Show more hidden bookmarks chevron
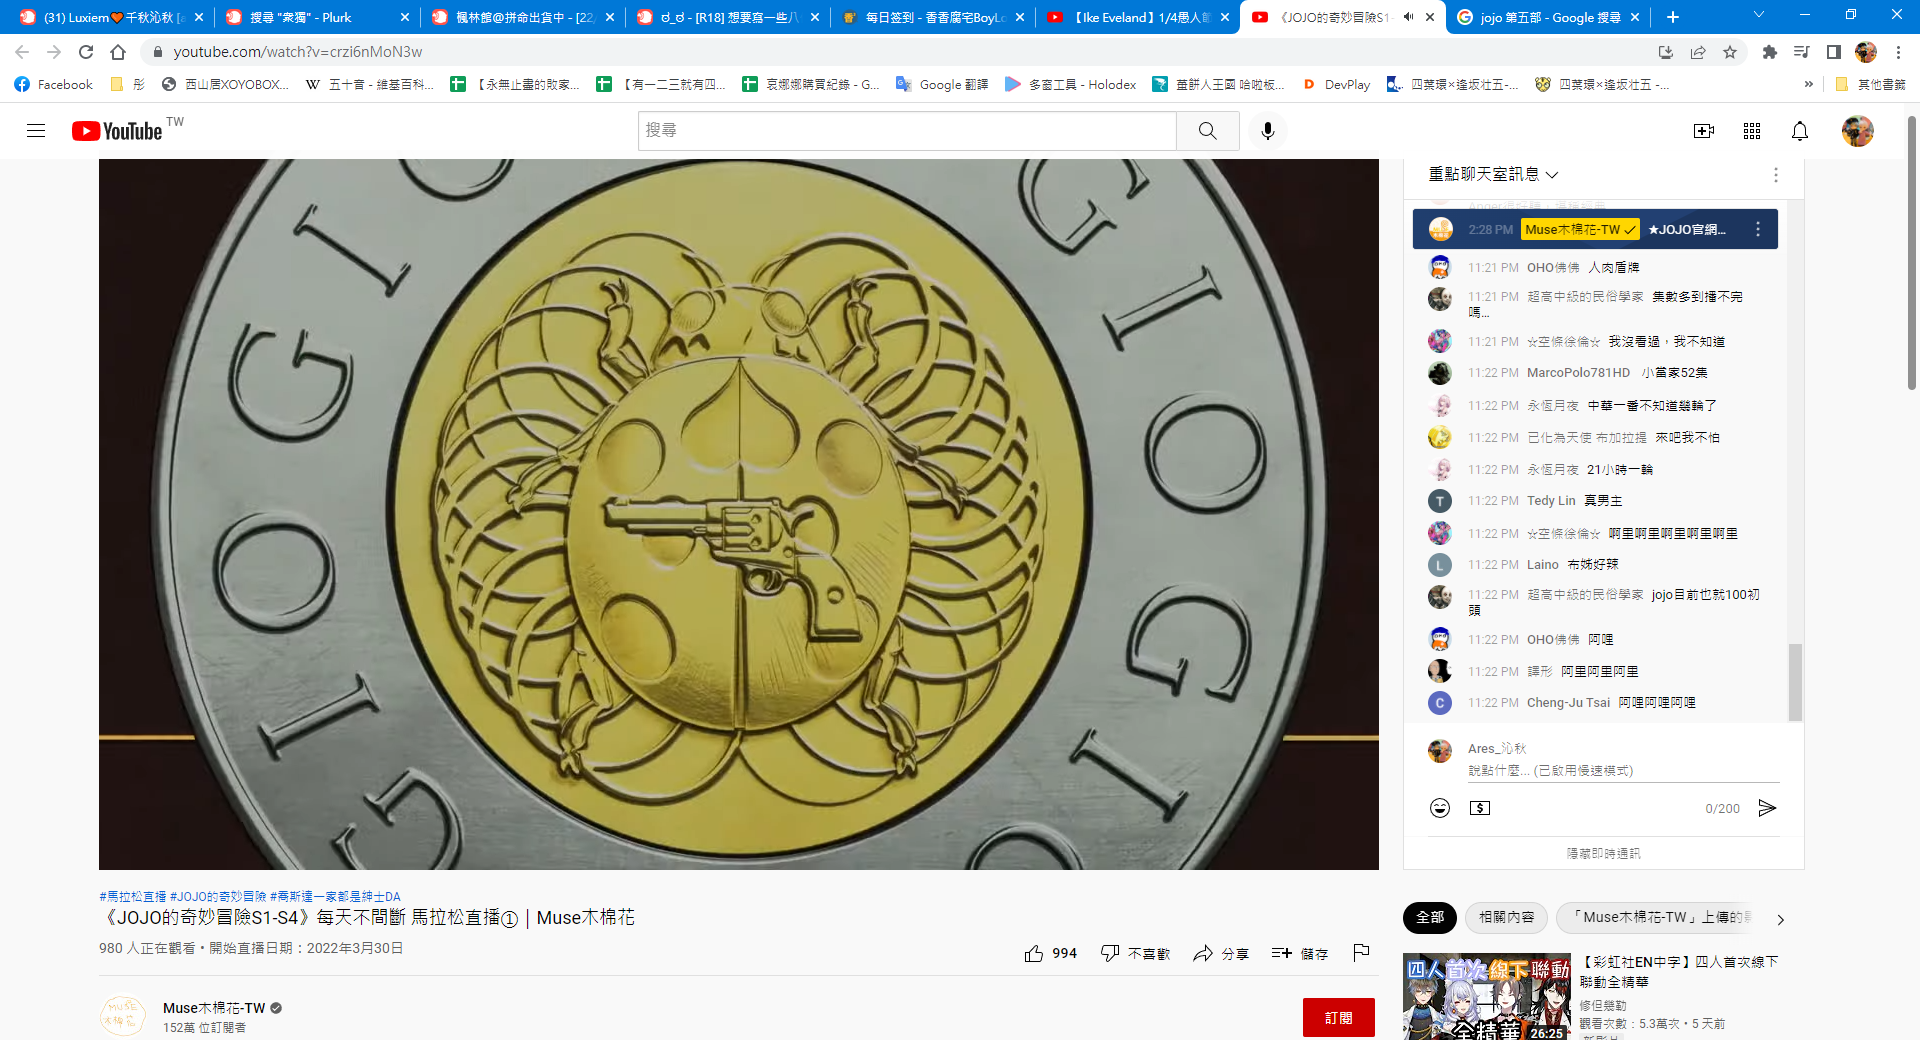This screenshot has width=1920, height=1040. pyautogui.click(x=1808, y=85)
